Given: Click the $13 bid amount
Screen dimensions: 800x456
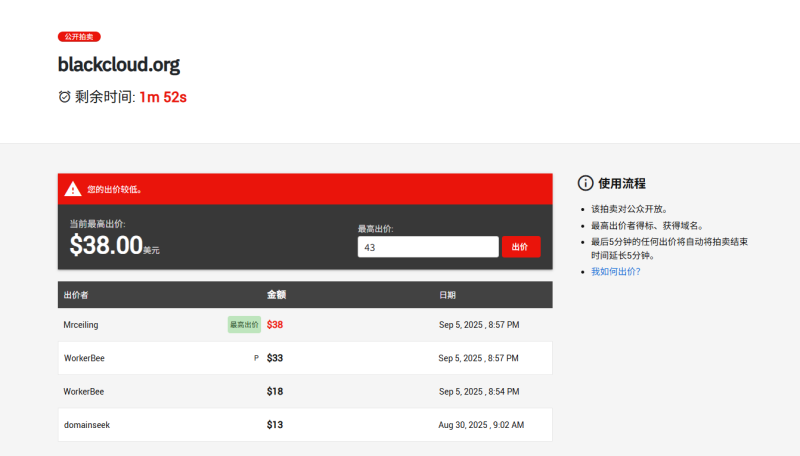Looking at the screenshot, I should click(275, 425).
